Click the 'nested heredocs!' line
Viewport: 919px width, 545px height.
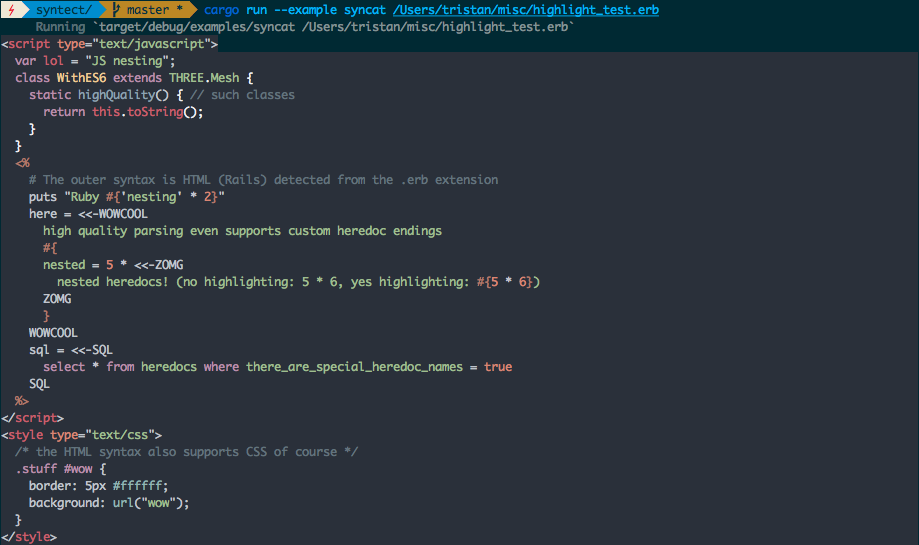pyautogui.click(x=298, y=282)
